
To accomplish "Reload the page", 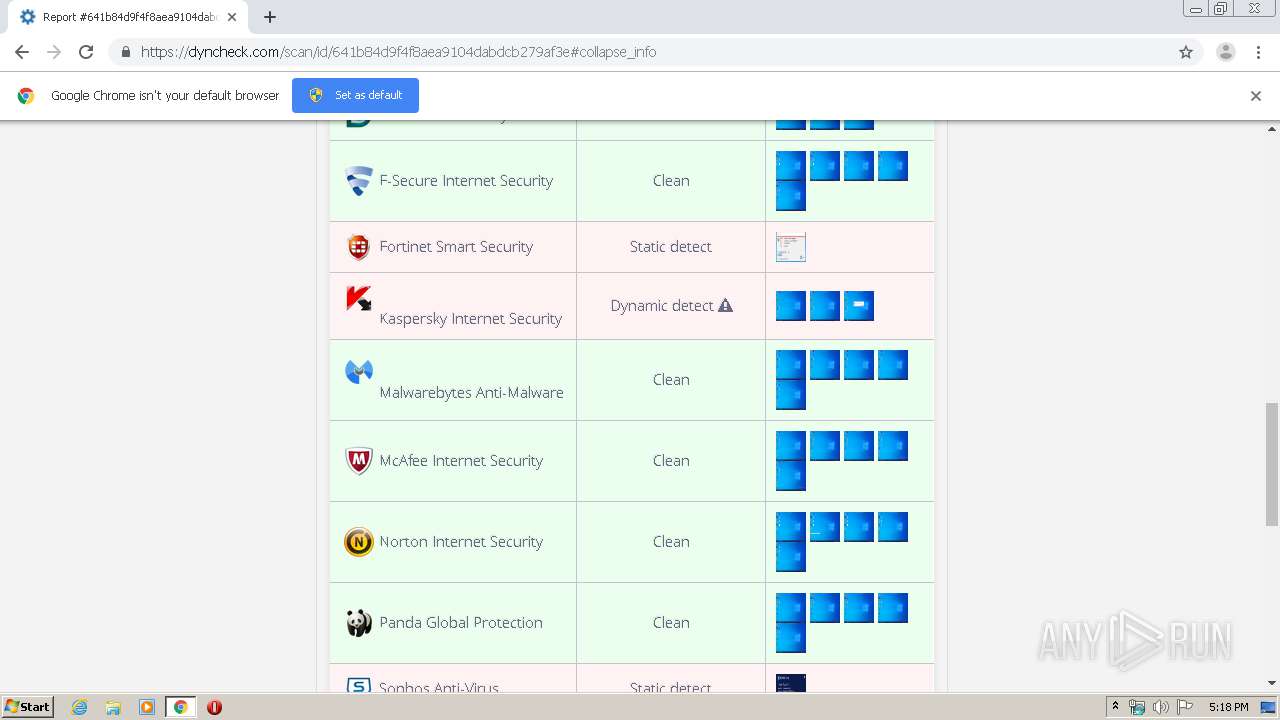I will (86, 52).
